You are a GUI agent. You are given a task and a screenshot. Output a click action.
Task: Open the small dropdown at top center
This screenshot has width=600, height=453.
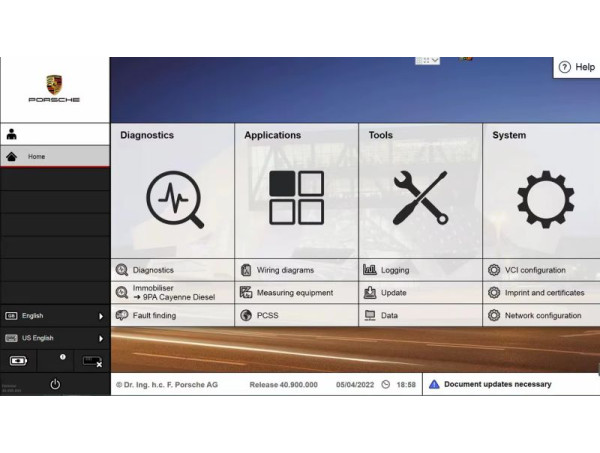click(428, 60)
